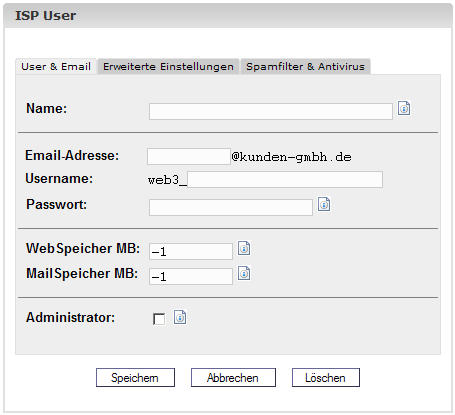
Task: Show help icon for WebSpeicher MB
Action: [244, 248]
